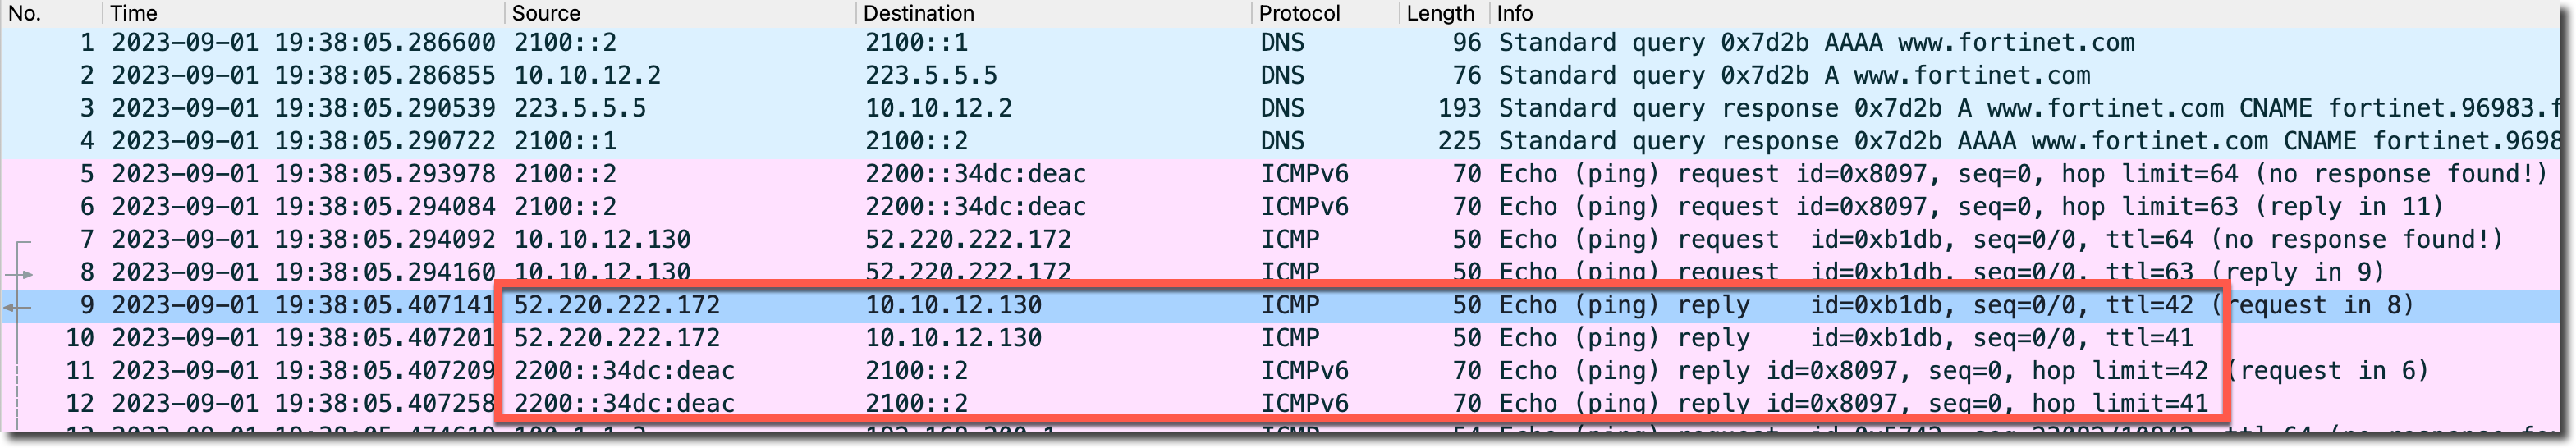Click the Info column header
The width and height of the screenshot is (2576, 448).
pos(1515,13)
